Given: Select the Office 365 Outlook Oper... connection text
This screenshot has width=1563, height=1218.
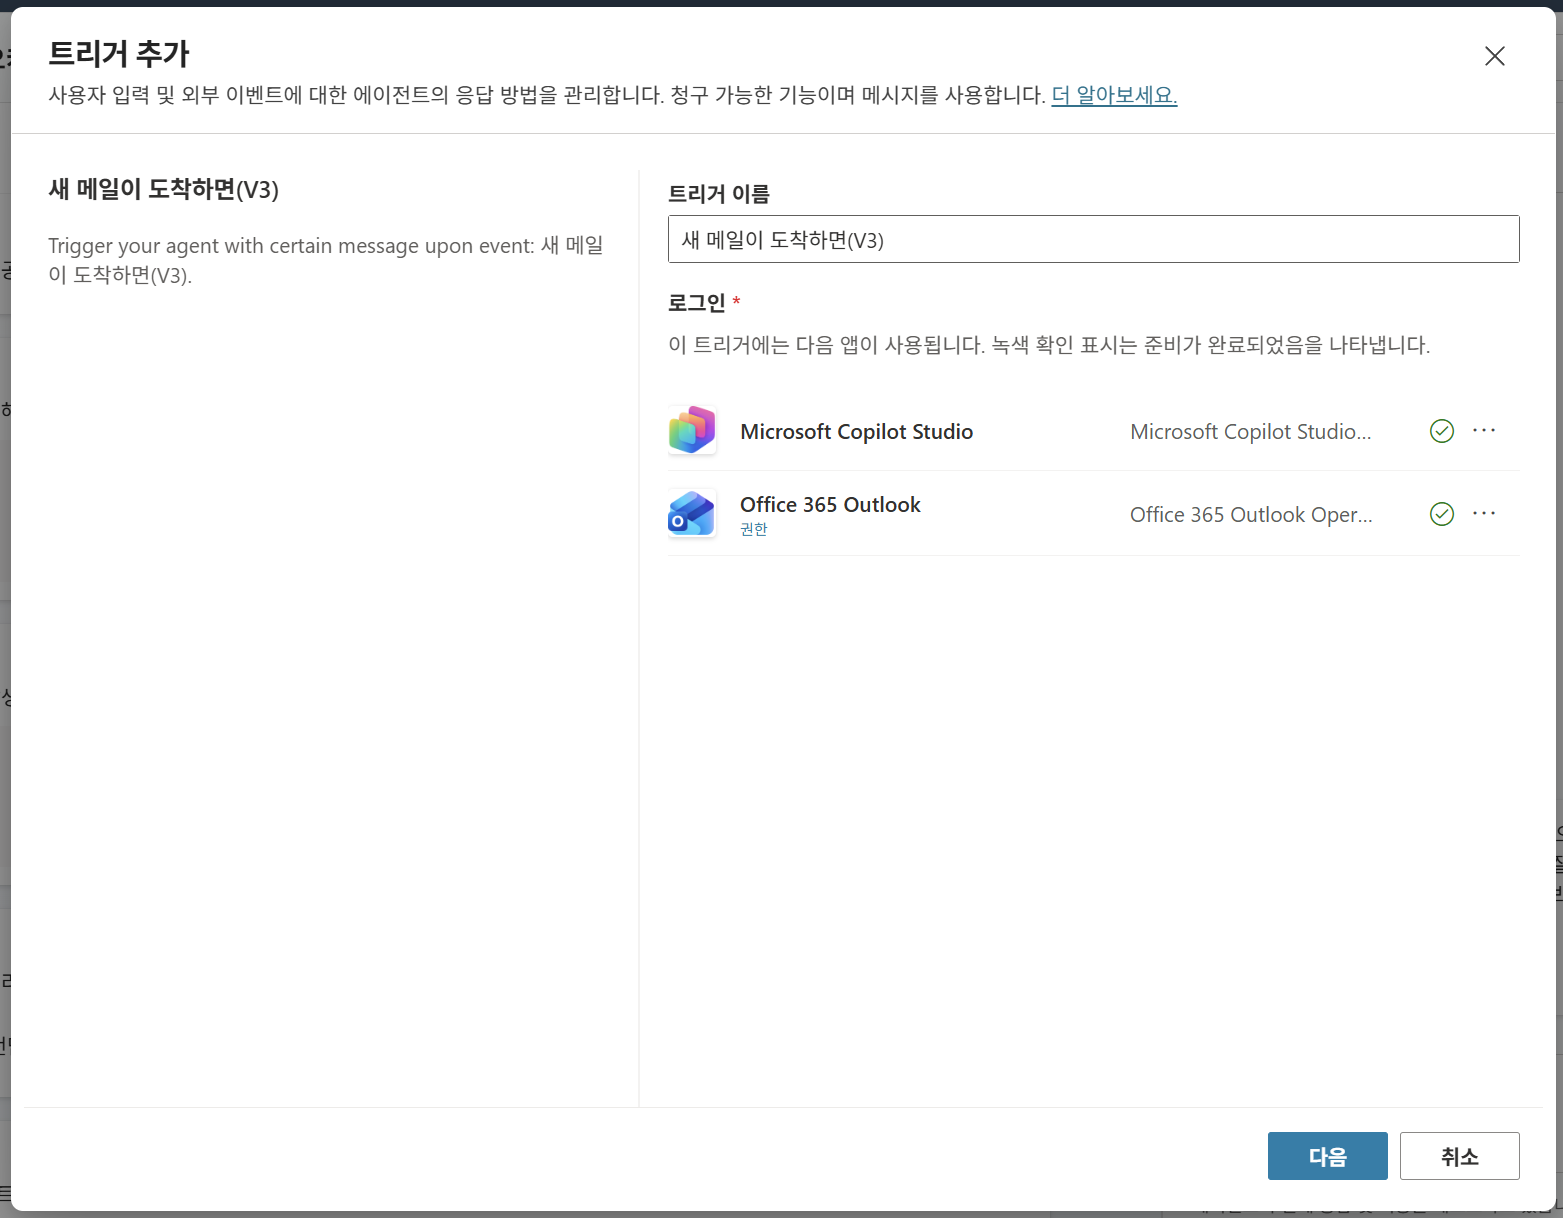Looking at the screenshot, I should [1250, 515].
